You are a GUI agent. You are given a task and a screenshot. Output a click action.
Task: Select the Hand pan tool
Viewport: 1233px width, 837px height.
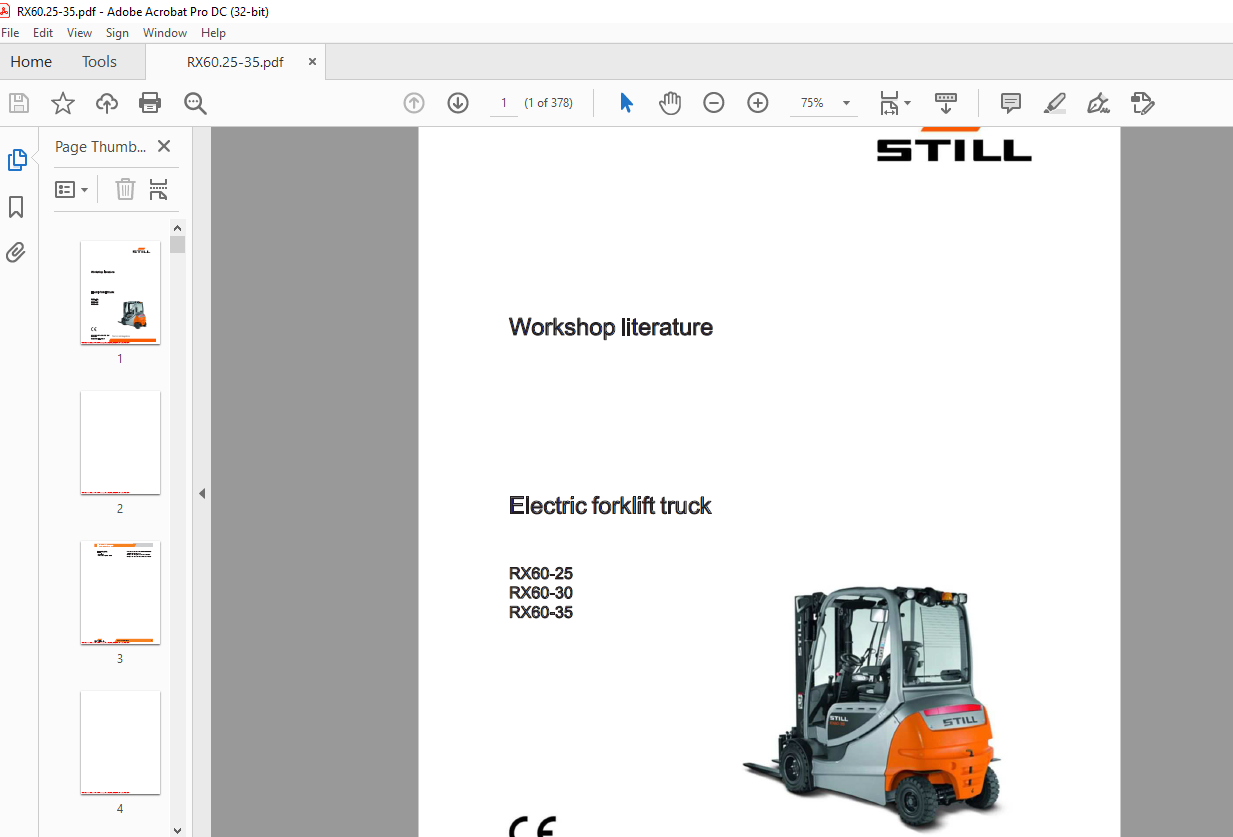coord(670,103)
